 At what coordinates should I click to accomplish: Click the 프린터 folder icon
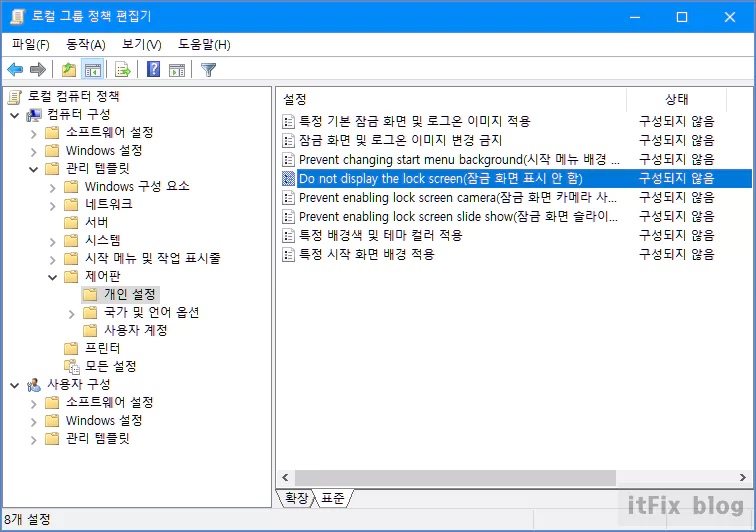71,348
